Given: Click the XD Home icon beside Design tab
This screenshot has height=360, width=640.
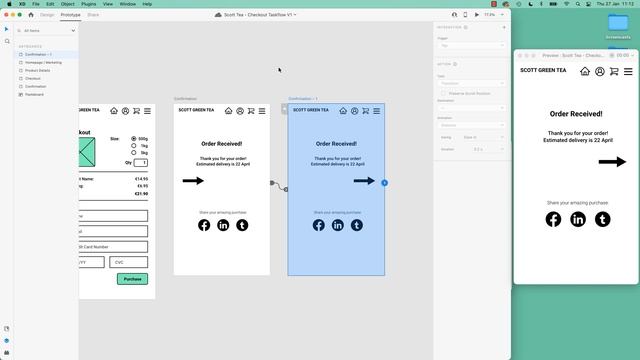Looking at the screenshot, I should (31, 15).
